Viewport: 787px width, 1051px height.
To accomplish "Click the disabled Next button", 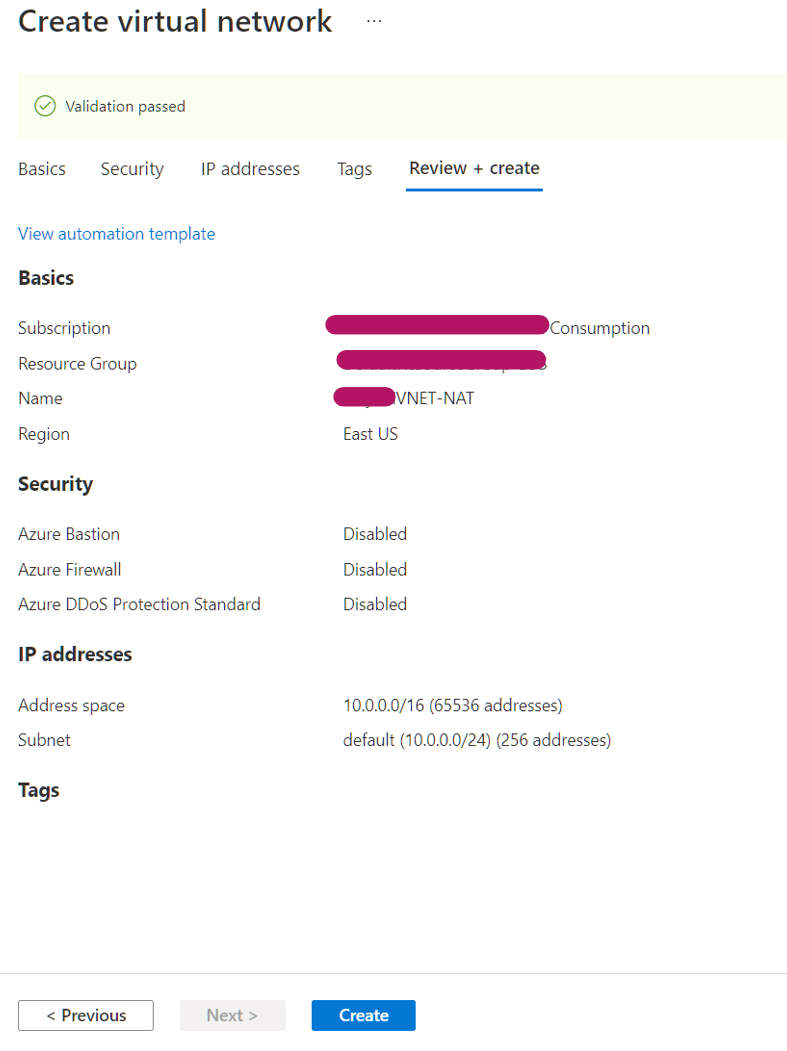I will point(232,1015).
